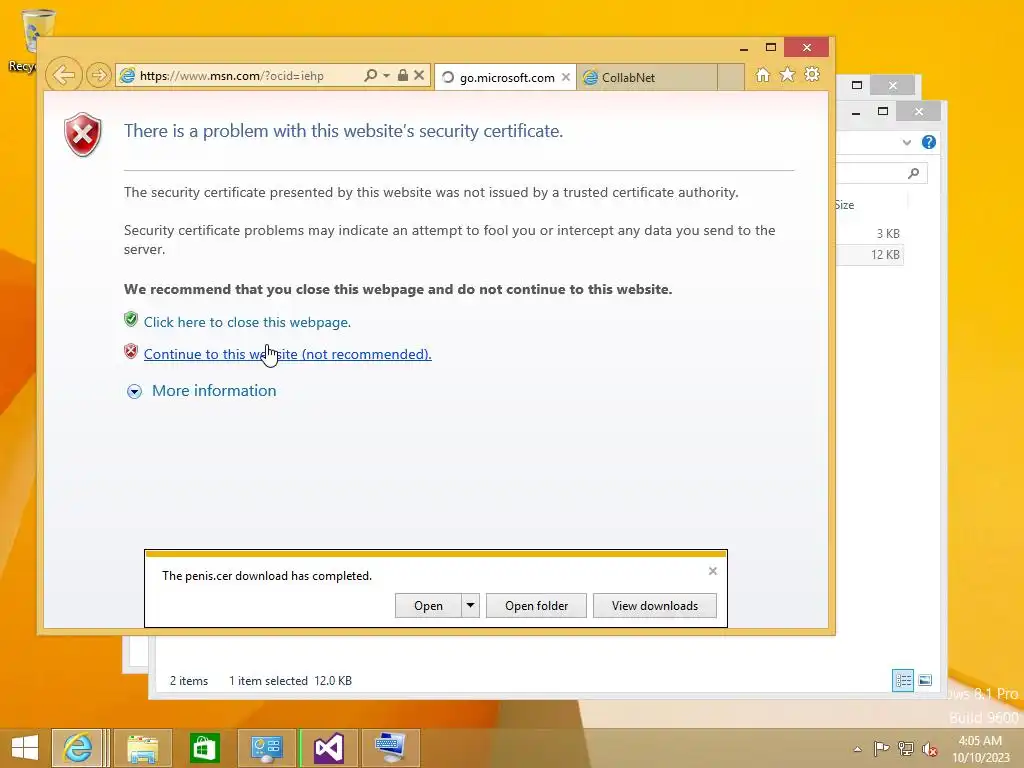Click the network tray icon
The width and height of the screenshot is (1024, 768).
click(x=905, y=748)
